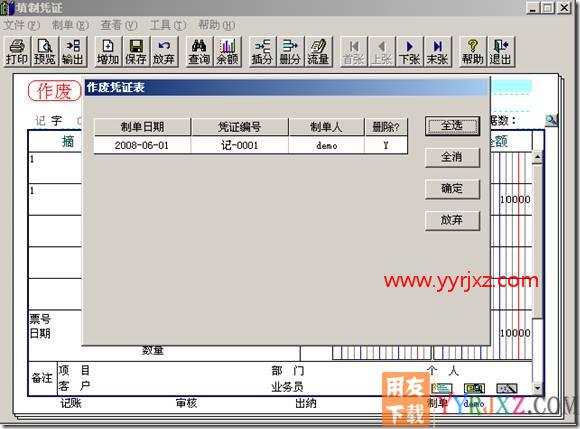This screenshot has width=580, height=429.
Task: Select the 记-0001 voucher number cell
Action: tap(240, 145)
